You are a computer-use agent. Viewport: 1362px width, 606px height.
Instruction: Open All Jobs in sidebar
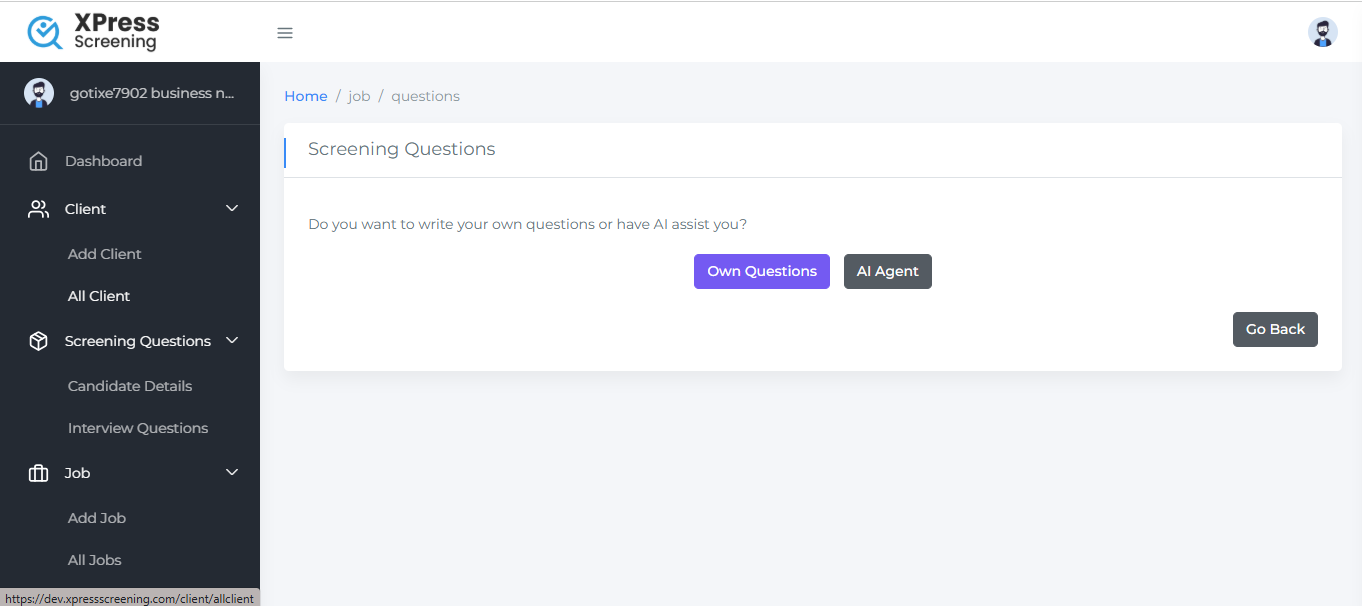pos(95,560)
